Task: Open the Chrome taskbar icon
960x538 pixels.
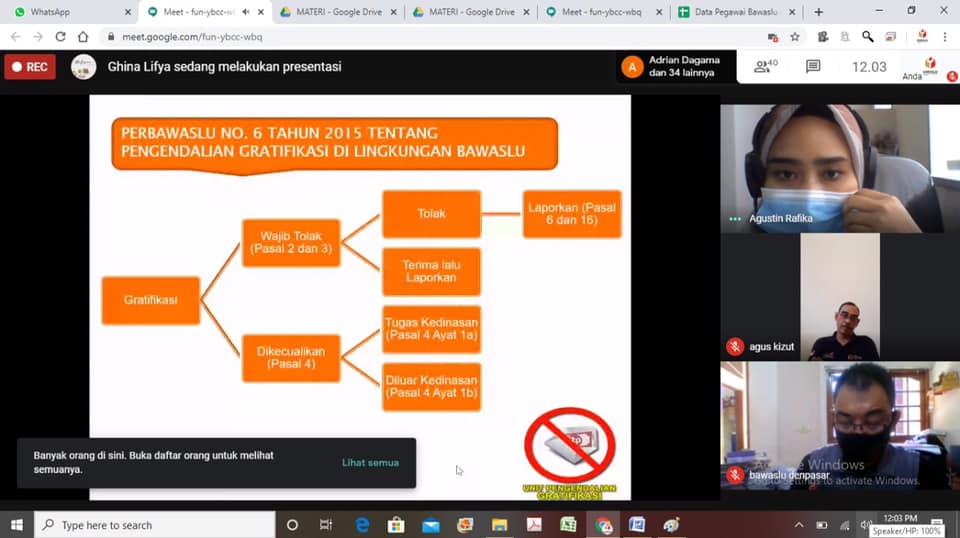Action: point(603,525)
